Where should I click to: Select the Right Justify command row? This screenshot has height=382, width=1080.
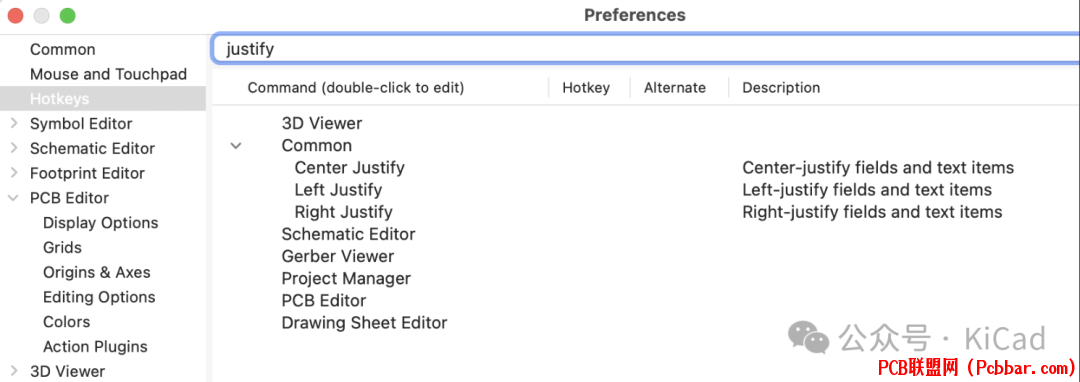[x=646, y=212]
